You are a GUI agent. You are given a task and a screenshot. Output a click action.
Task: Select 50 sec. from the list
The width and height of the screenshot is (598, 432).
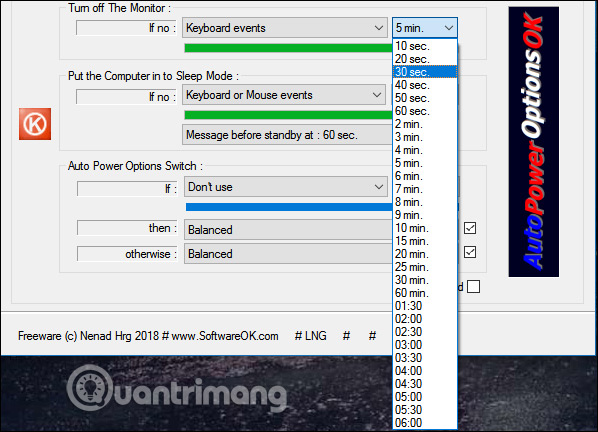425,98
